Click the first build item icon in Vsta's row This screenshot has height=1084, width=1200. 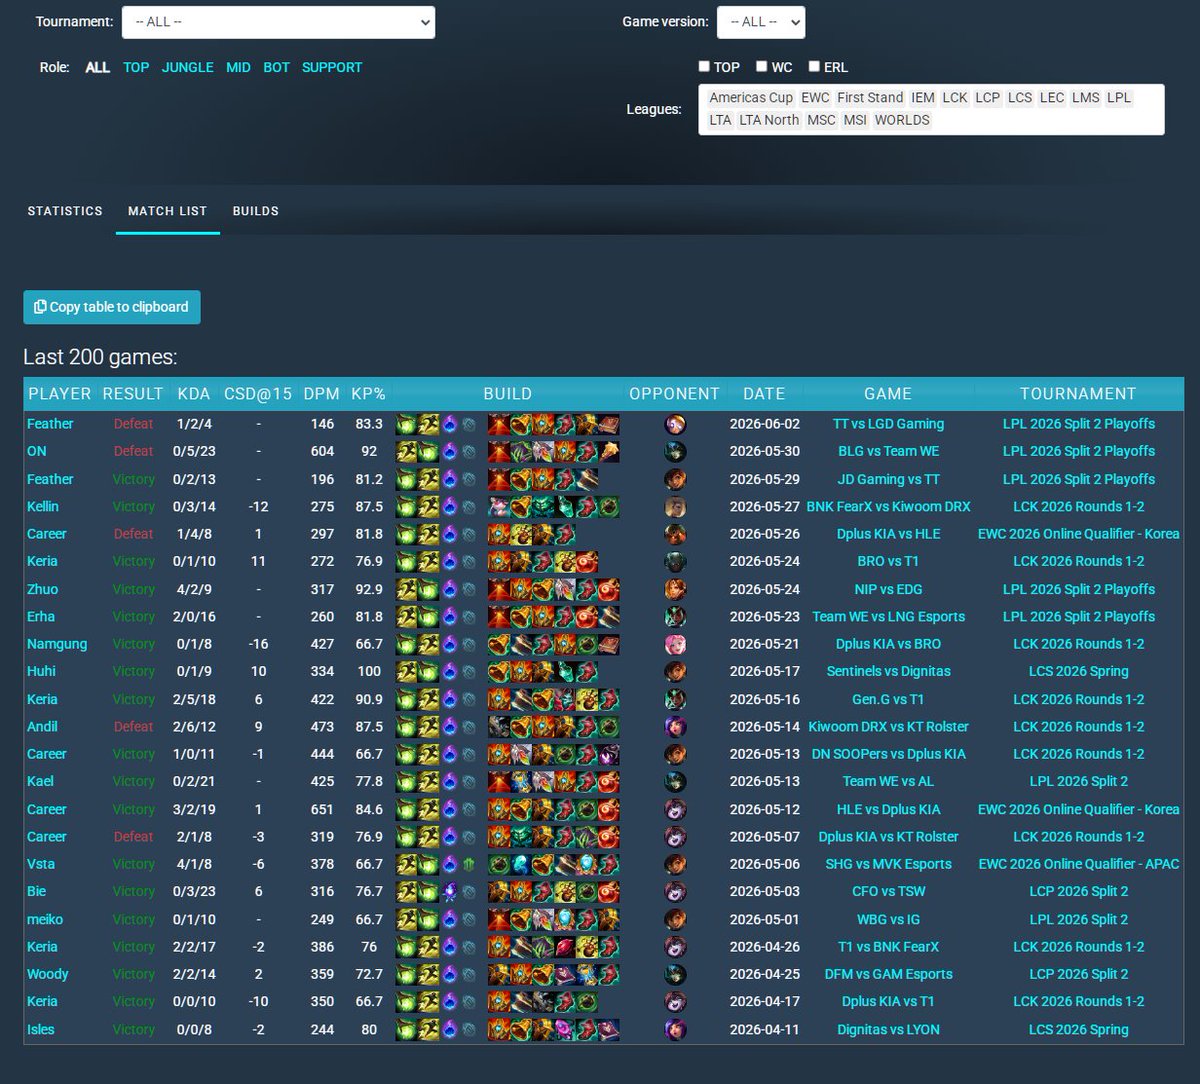[498, 864]
